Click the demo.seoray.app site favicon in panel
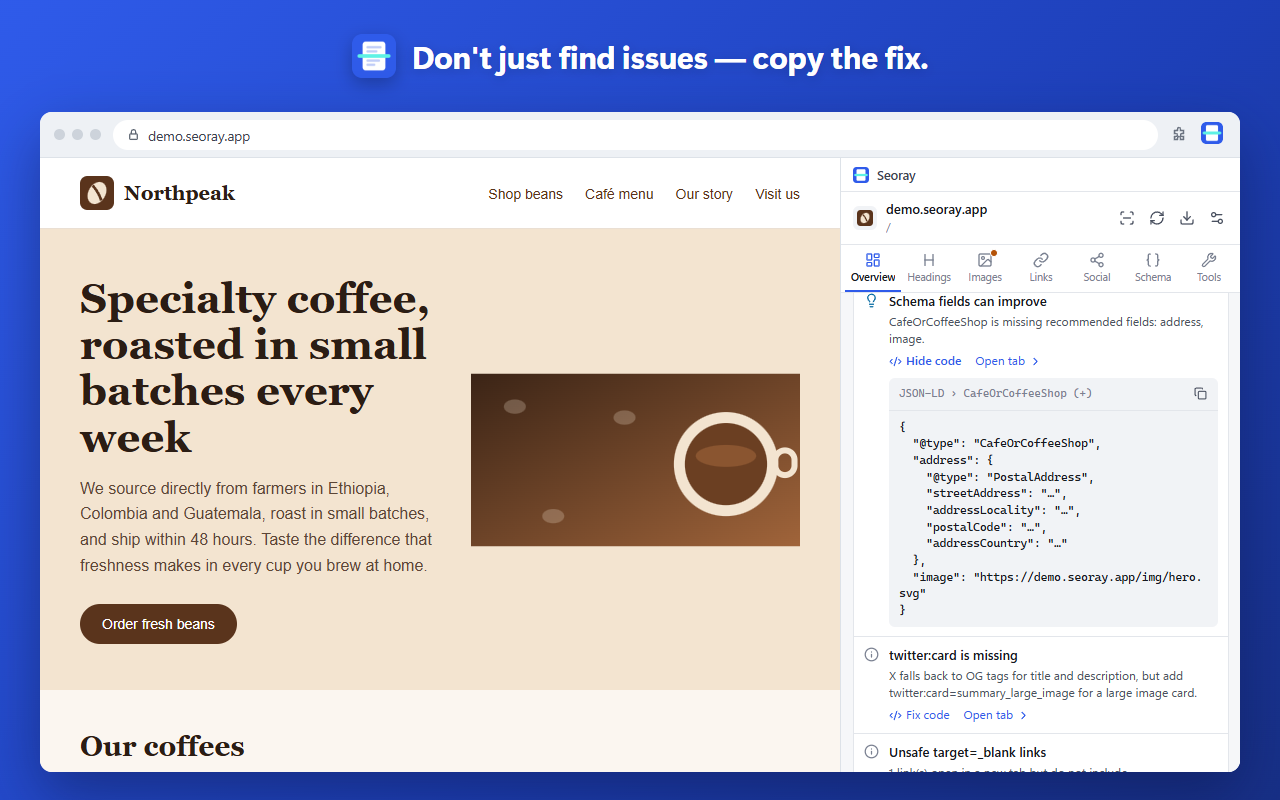 pos(865,218)
